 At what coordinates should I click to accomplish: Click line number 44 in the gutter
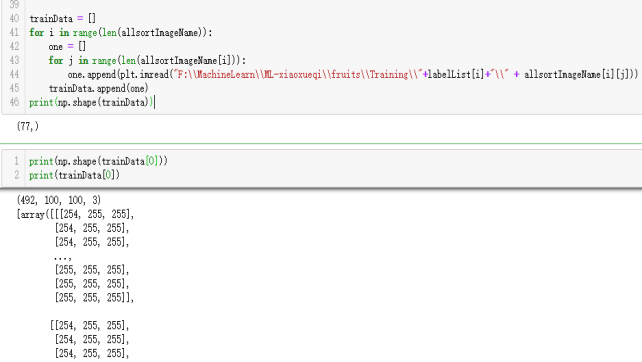(x=14, y=75)
